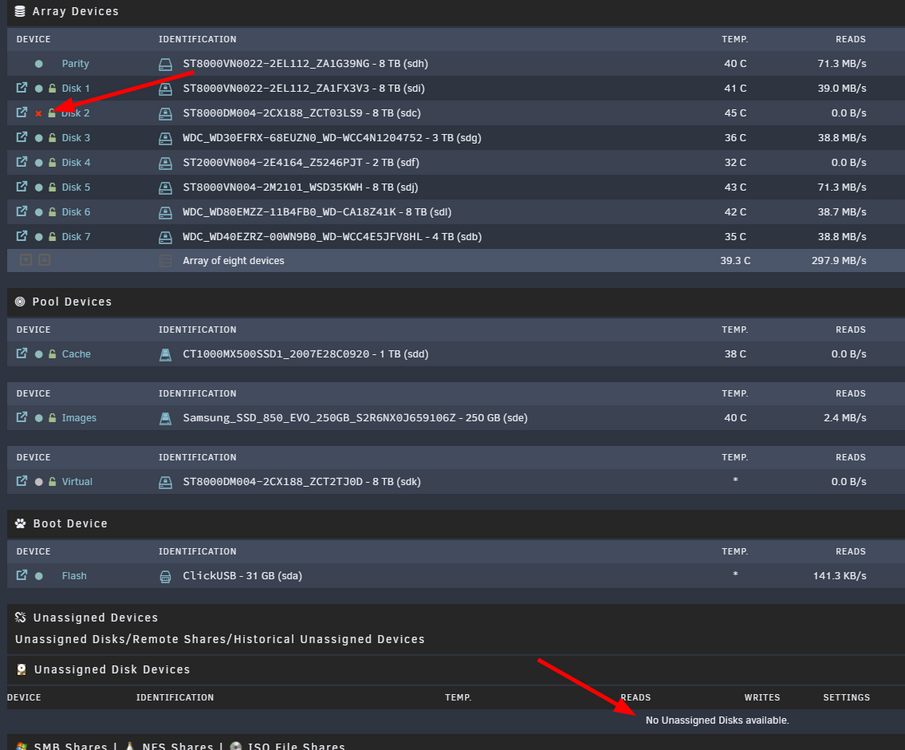Image resolution: width=905 pixels, height=750 pixels.
Task: Click ST2000VN004 identification text
Action: click(x=301, y=163)
